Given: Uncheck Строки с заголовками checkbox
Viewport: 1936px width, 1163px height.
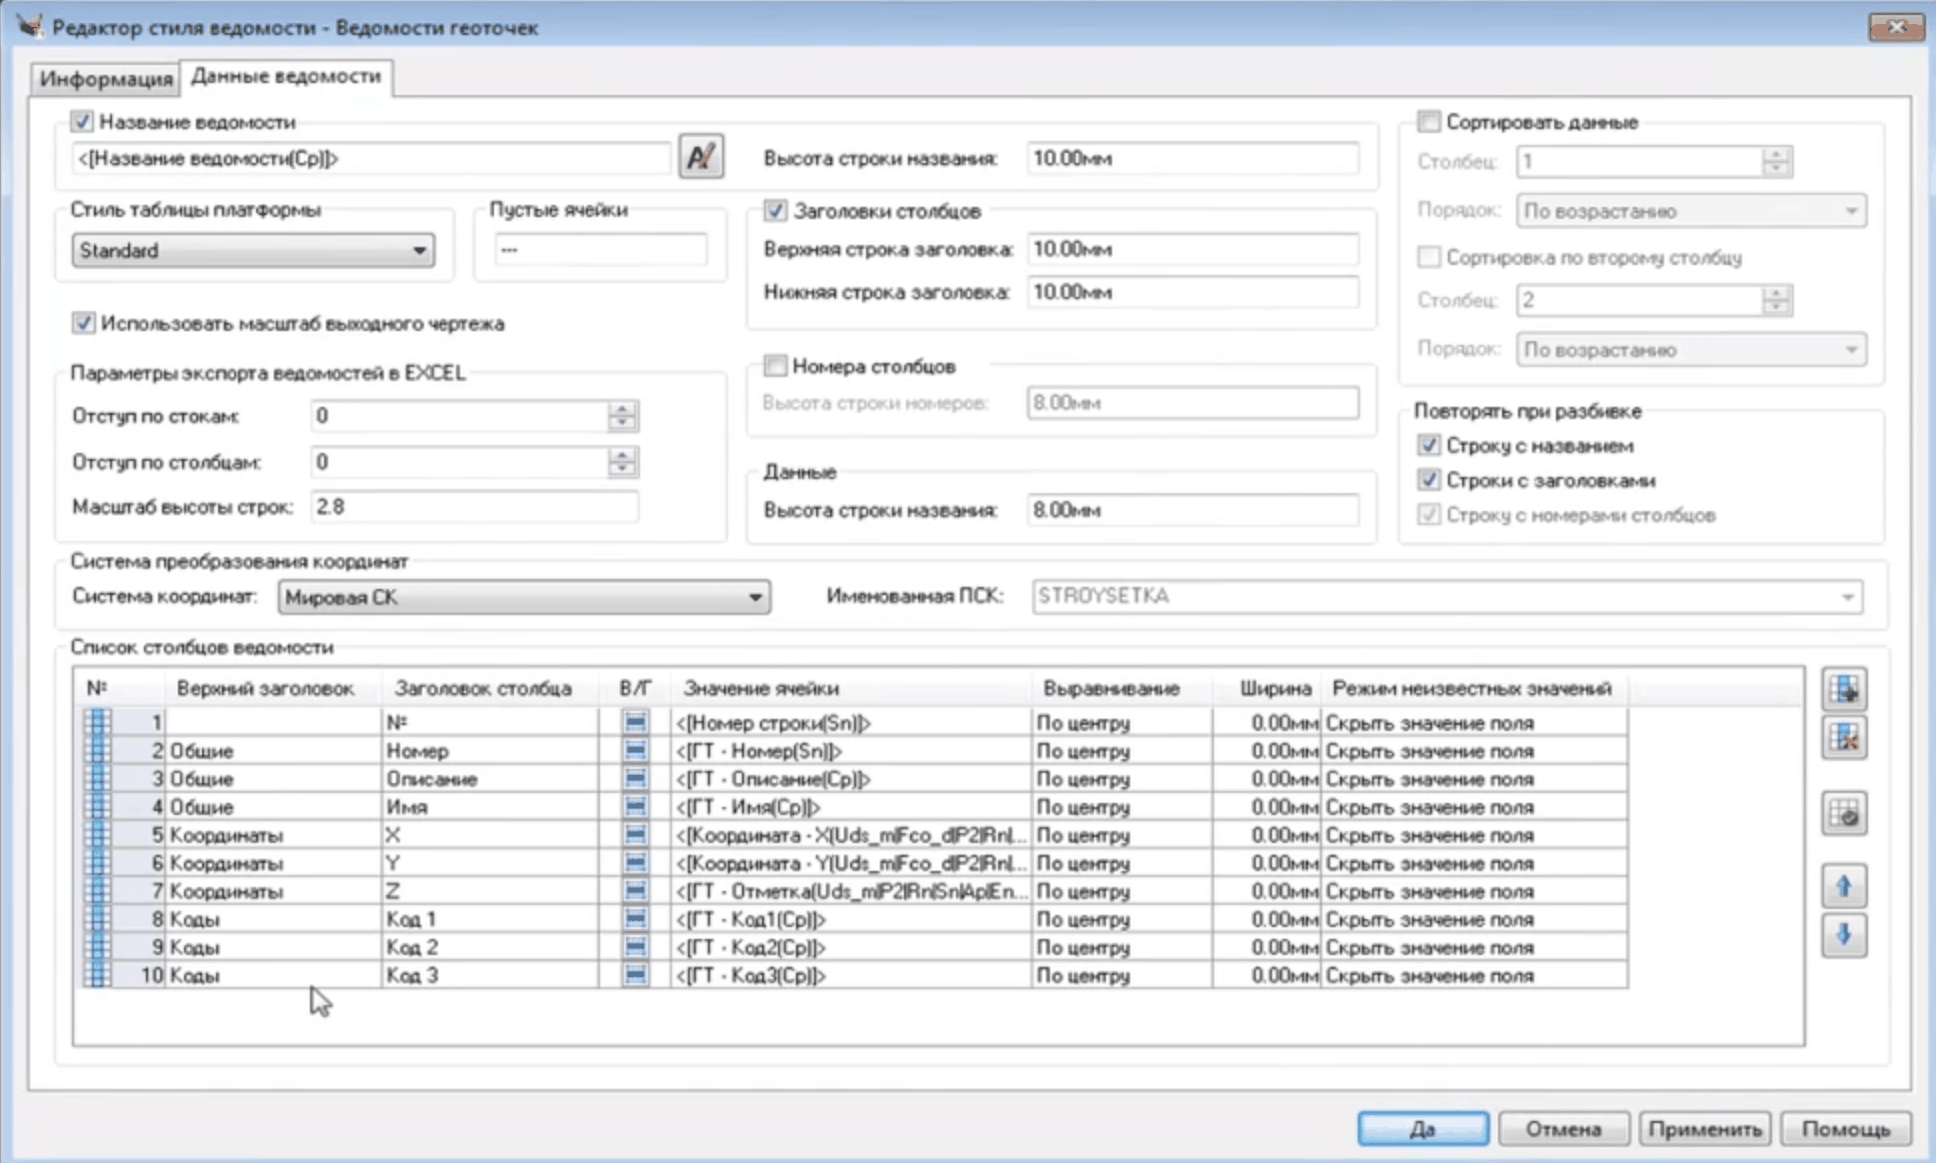Looking at the screenshot, I should (x=1428, y=480).
